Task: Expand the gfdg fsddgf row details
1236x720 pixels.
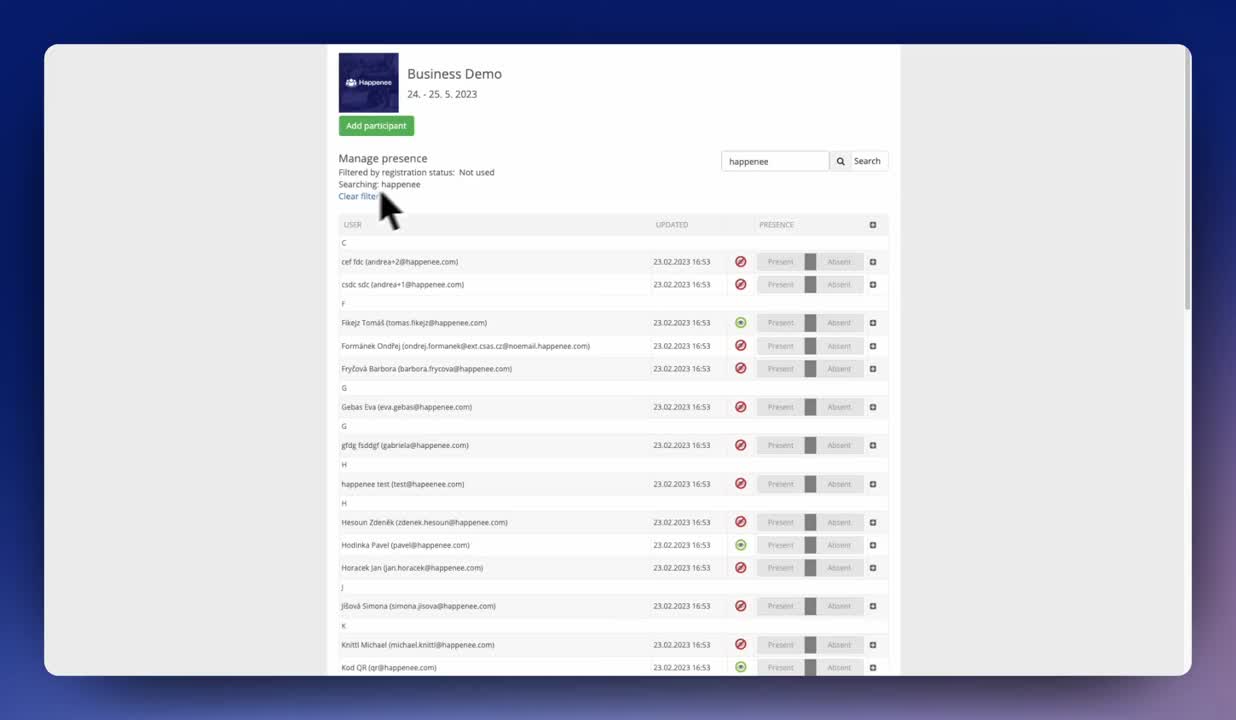Action: (x=873, y=446)
